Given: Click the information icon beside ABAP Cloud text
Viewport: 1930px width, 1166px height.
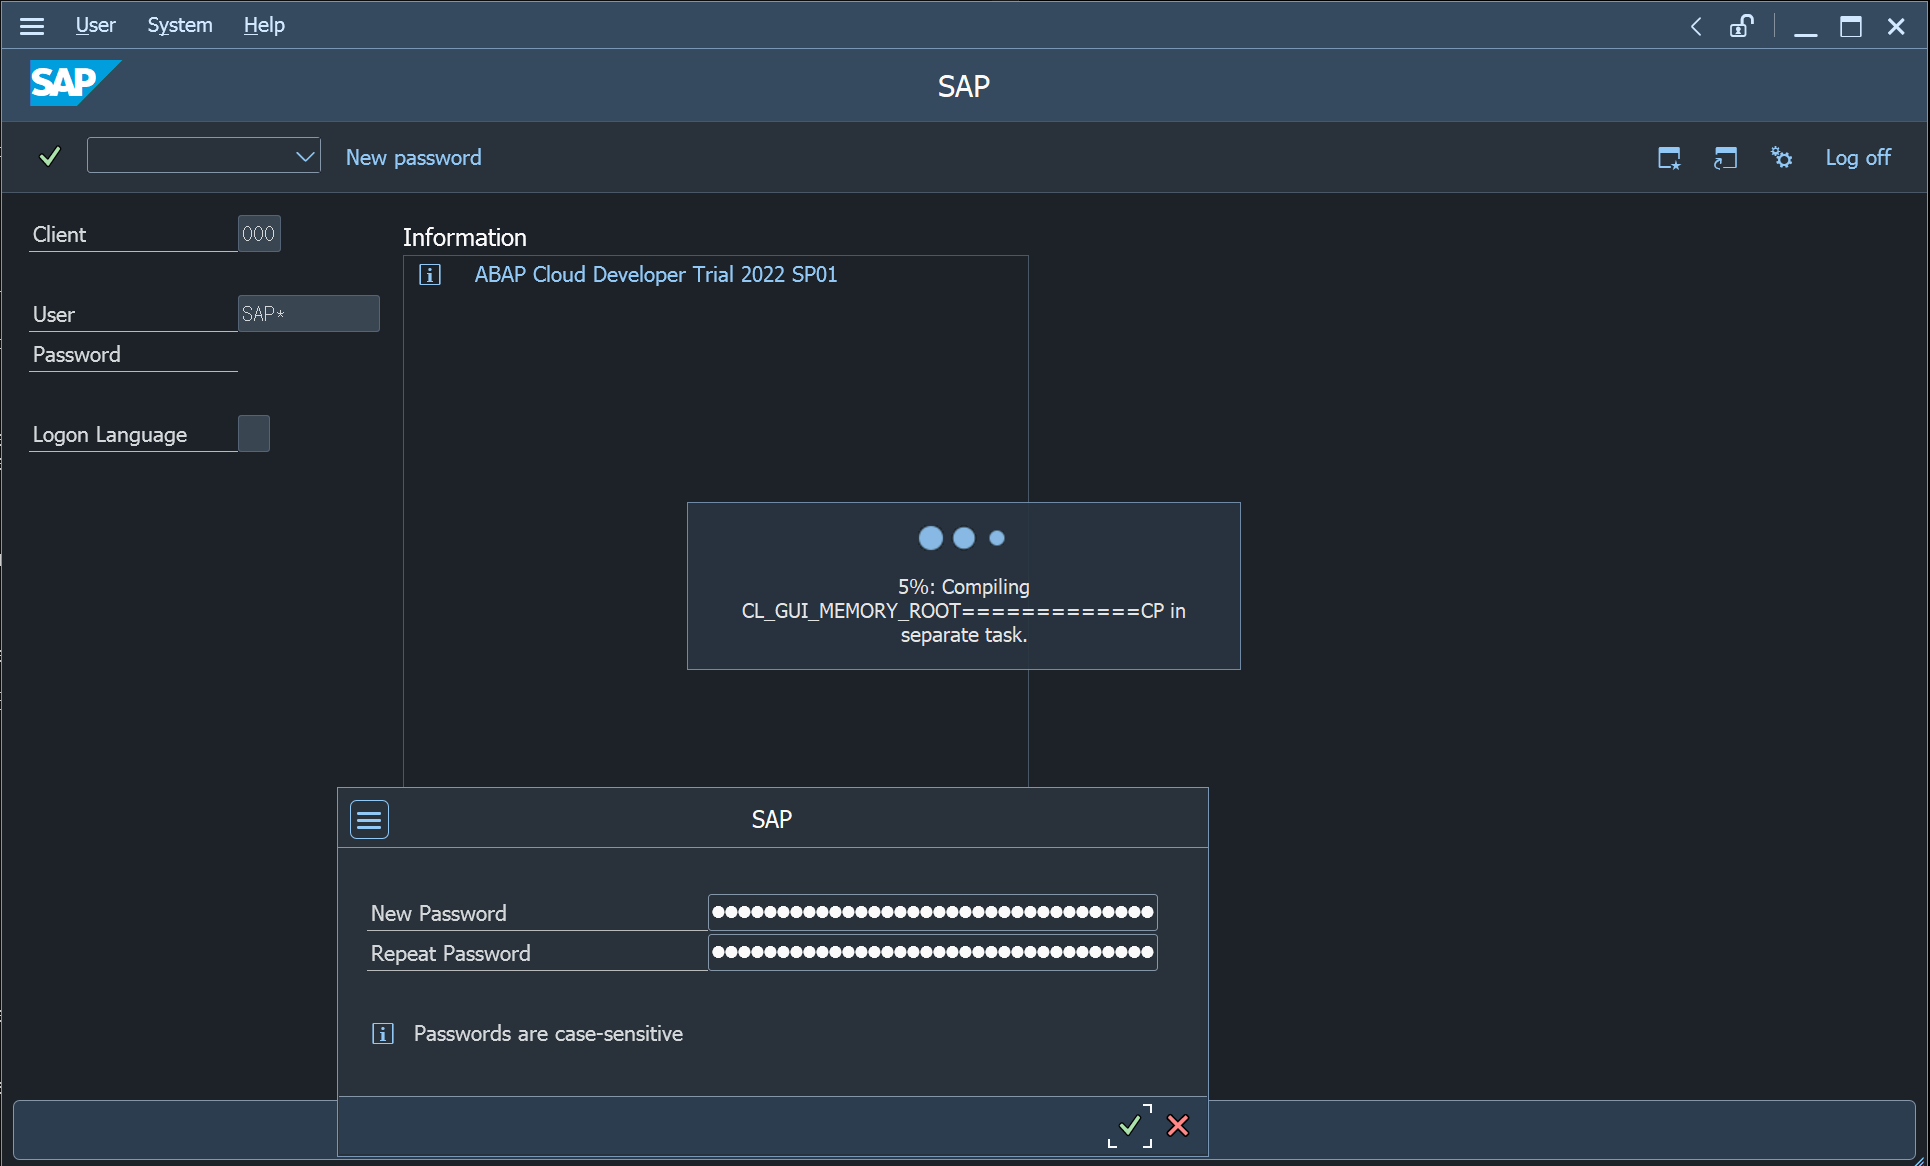Looking at the screenshot, I should tap(430, 275).
